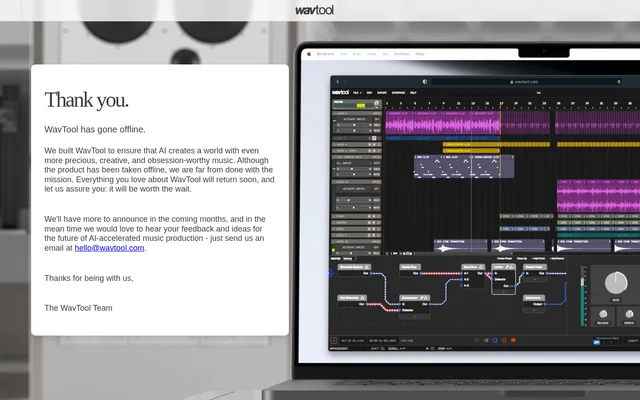The height and width of the screenshot is (400, 640).
Task: Open the EXPORT menu in the DAW
Action: pos(382,93)
